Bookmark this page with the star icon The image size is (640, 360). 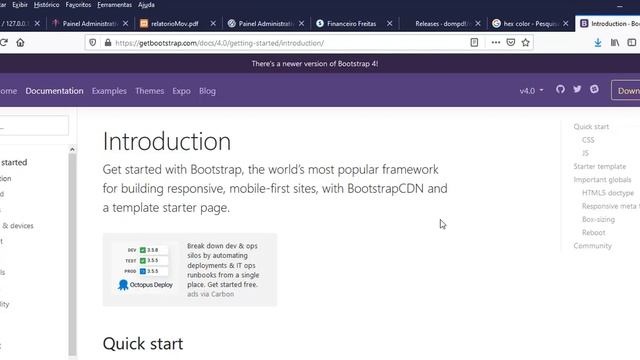(526, 42)
